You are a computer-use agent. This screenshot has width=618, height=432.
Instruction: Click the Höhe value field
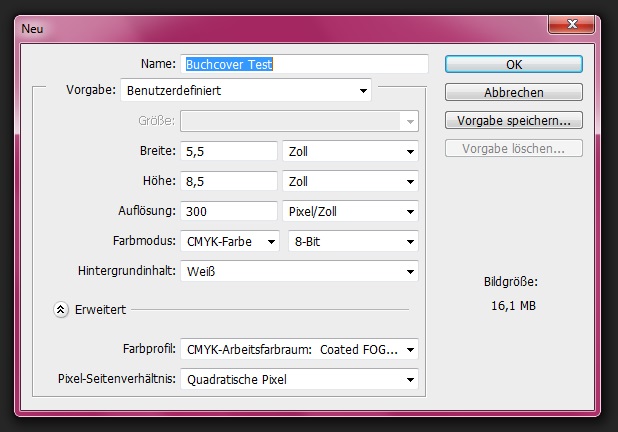coord(229,181)
